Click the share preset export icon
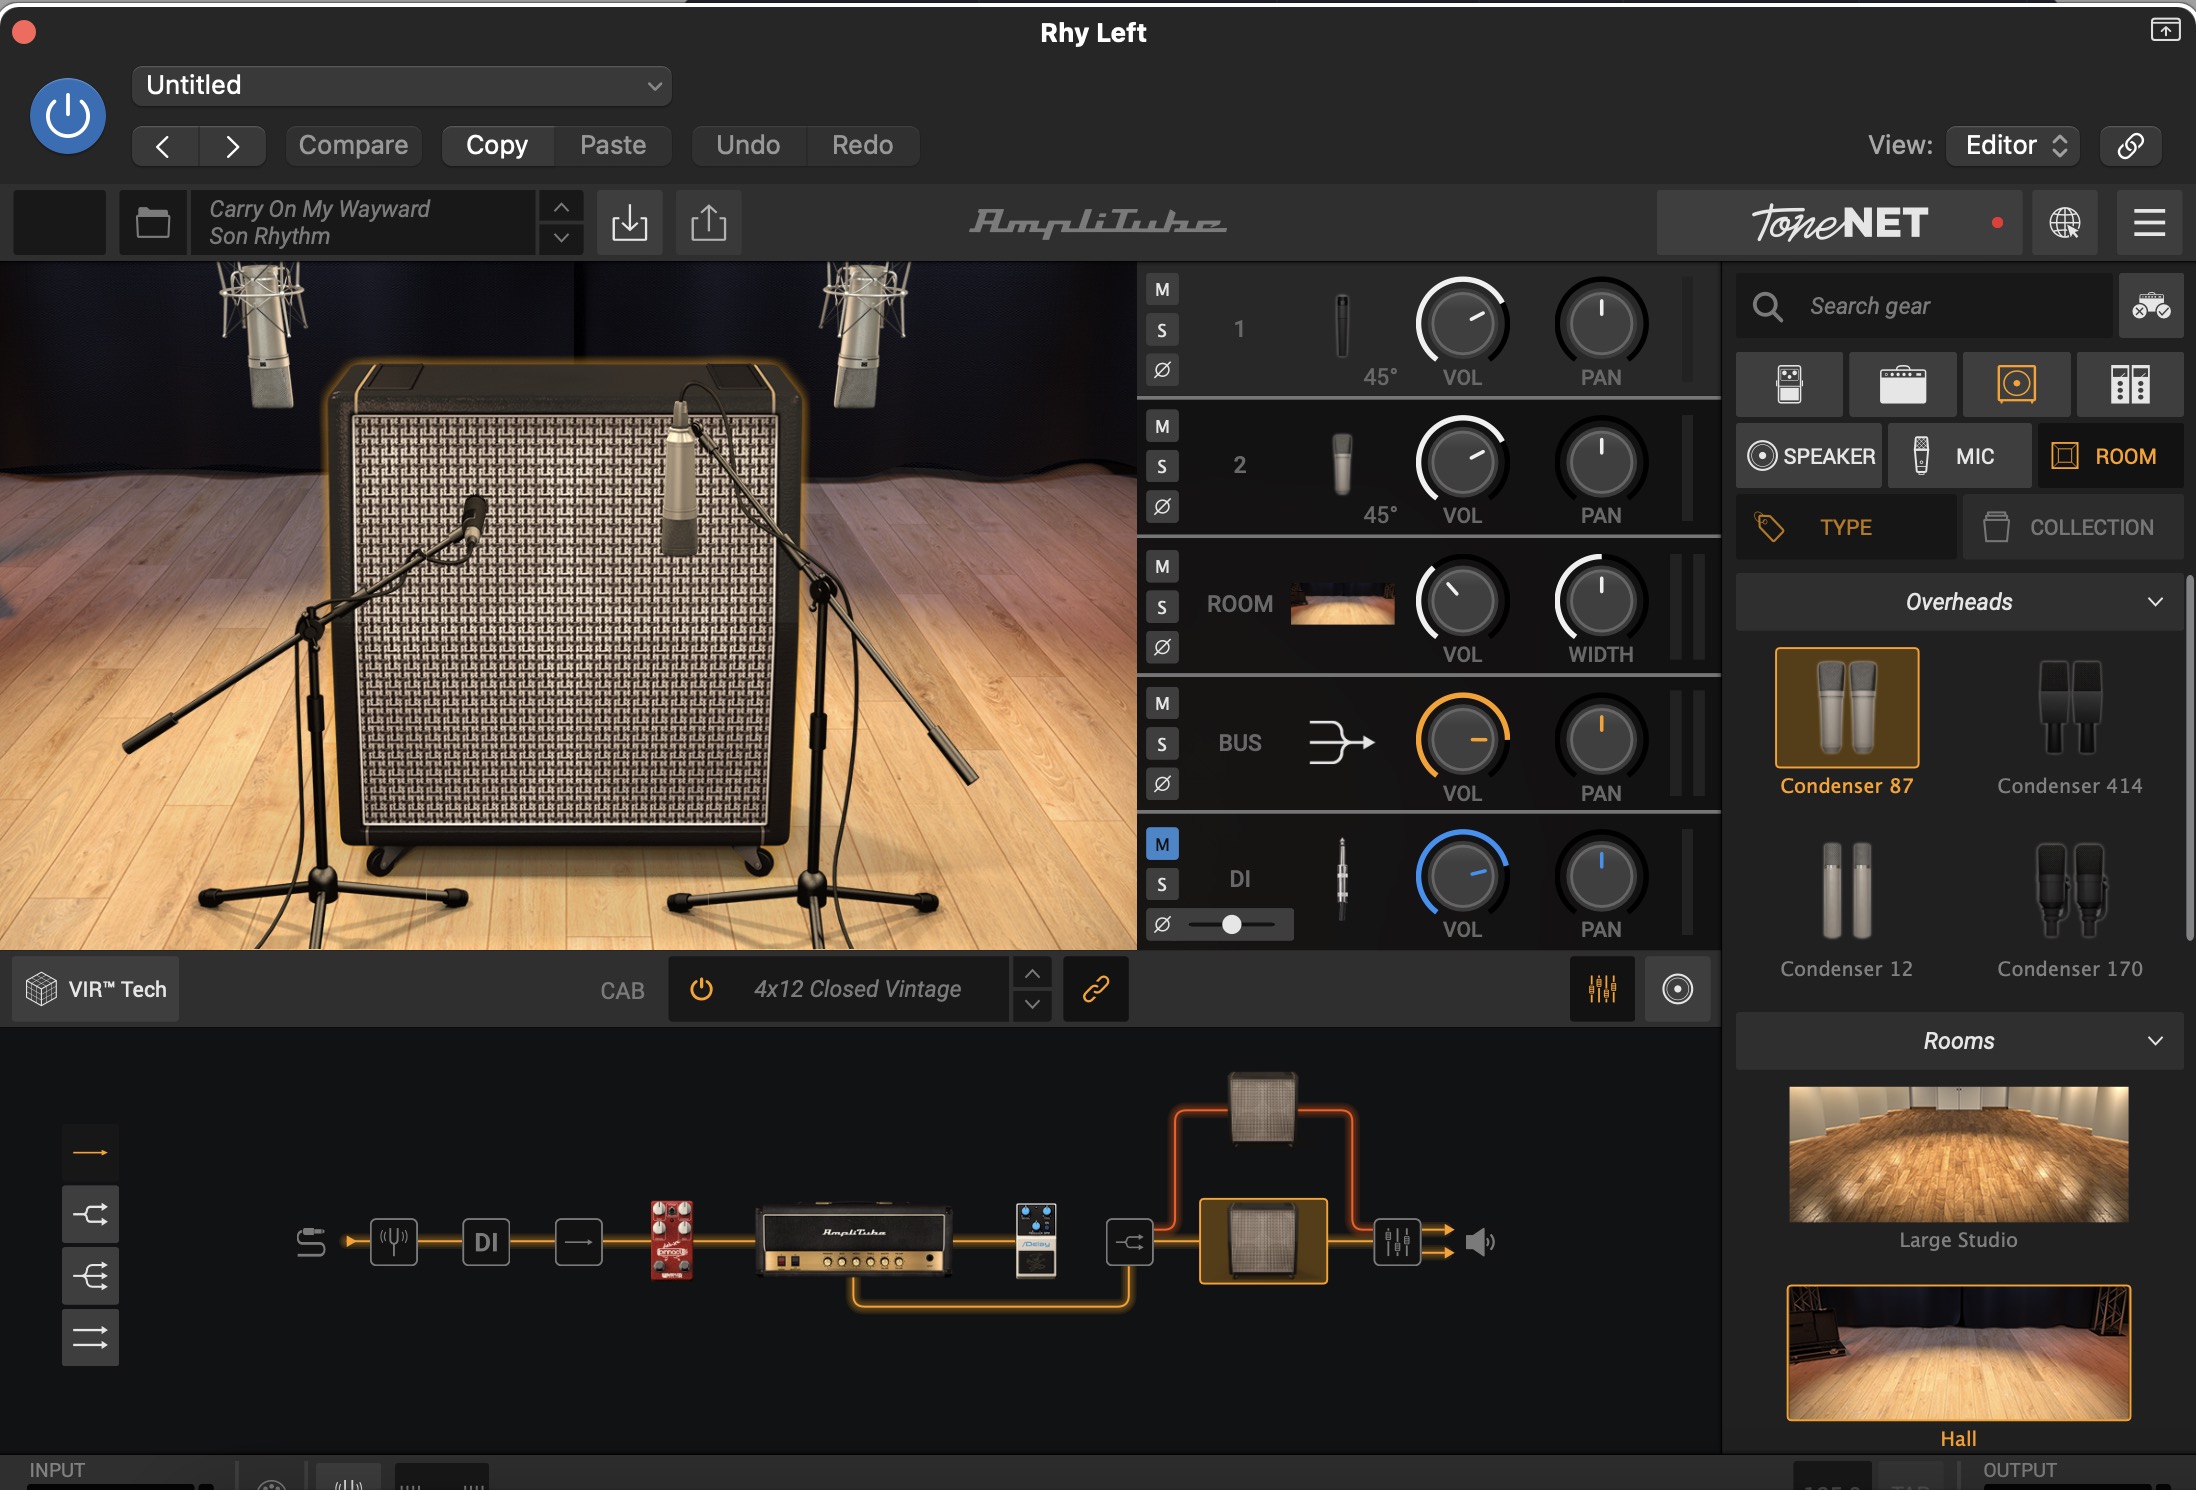This screenshot has height=1490, width=2196. click(708, 222)
